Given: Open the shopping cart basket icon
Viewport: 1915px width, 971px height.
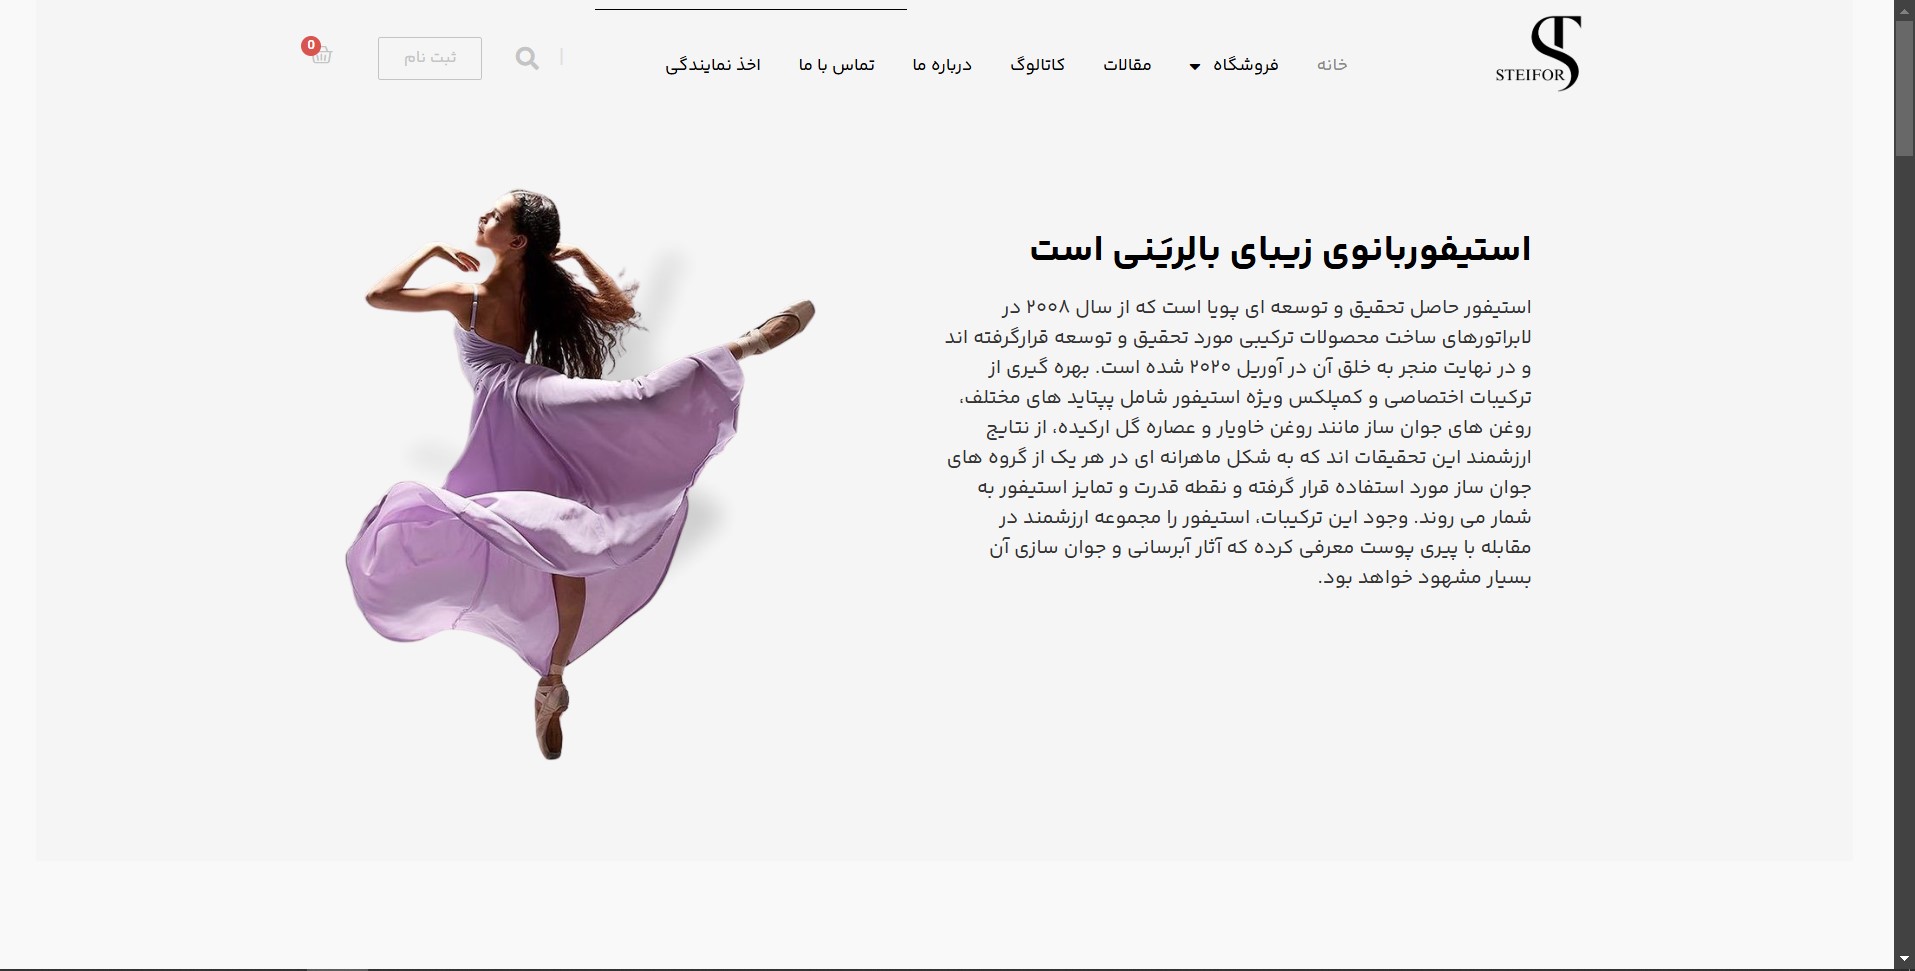Looking at the screenshot, I should [321, 56].
